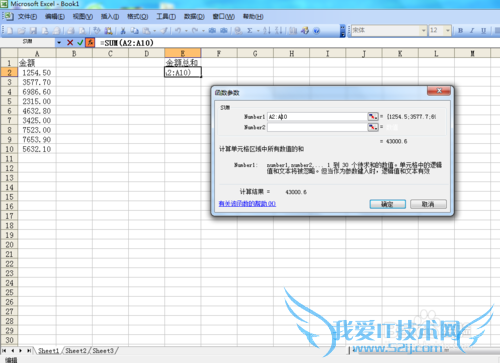Image resolution: width=500 pixels, height=363 pixels.
Task: Collapse dialog via Number1 range selector
Action: (373, 117)
